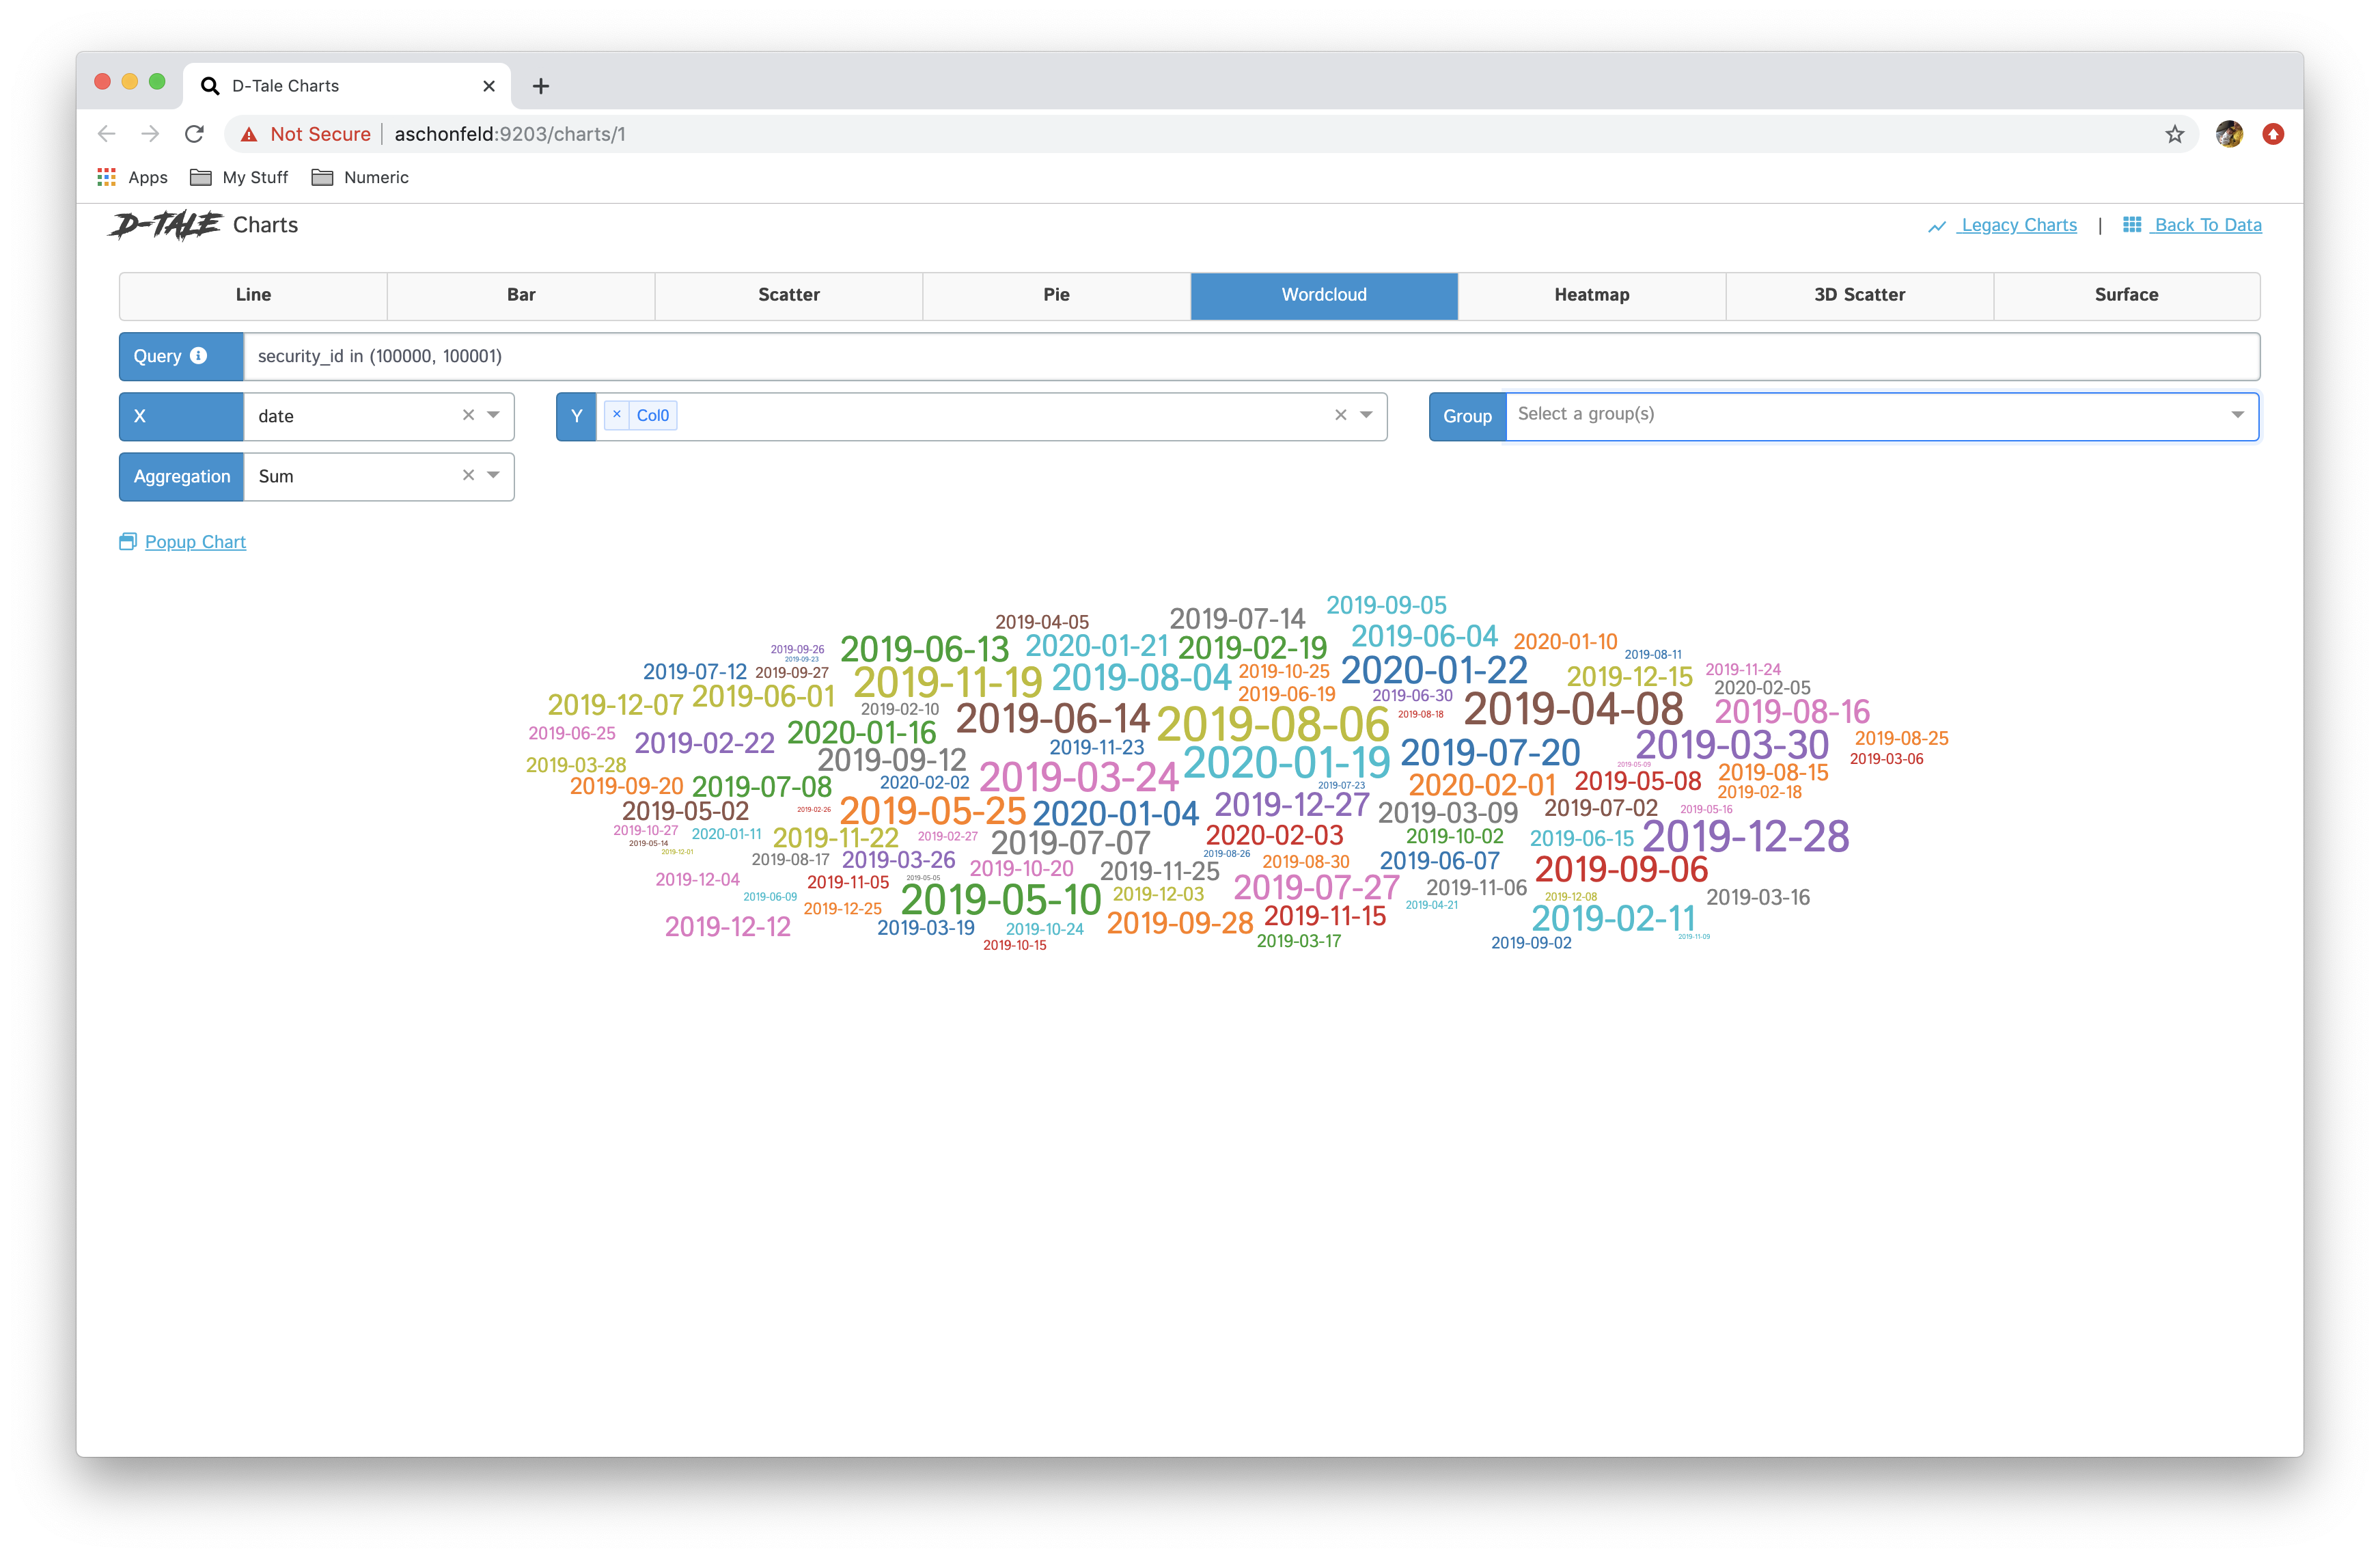The height and width of the screenshot is (1558, 2380).
Task: Click the Popup Chart window icon
Action: pos(127,541)
